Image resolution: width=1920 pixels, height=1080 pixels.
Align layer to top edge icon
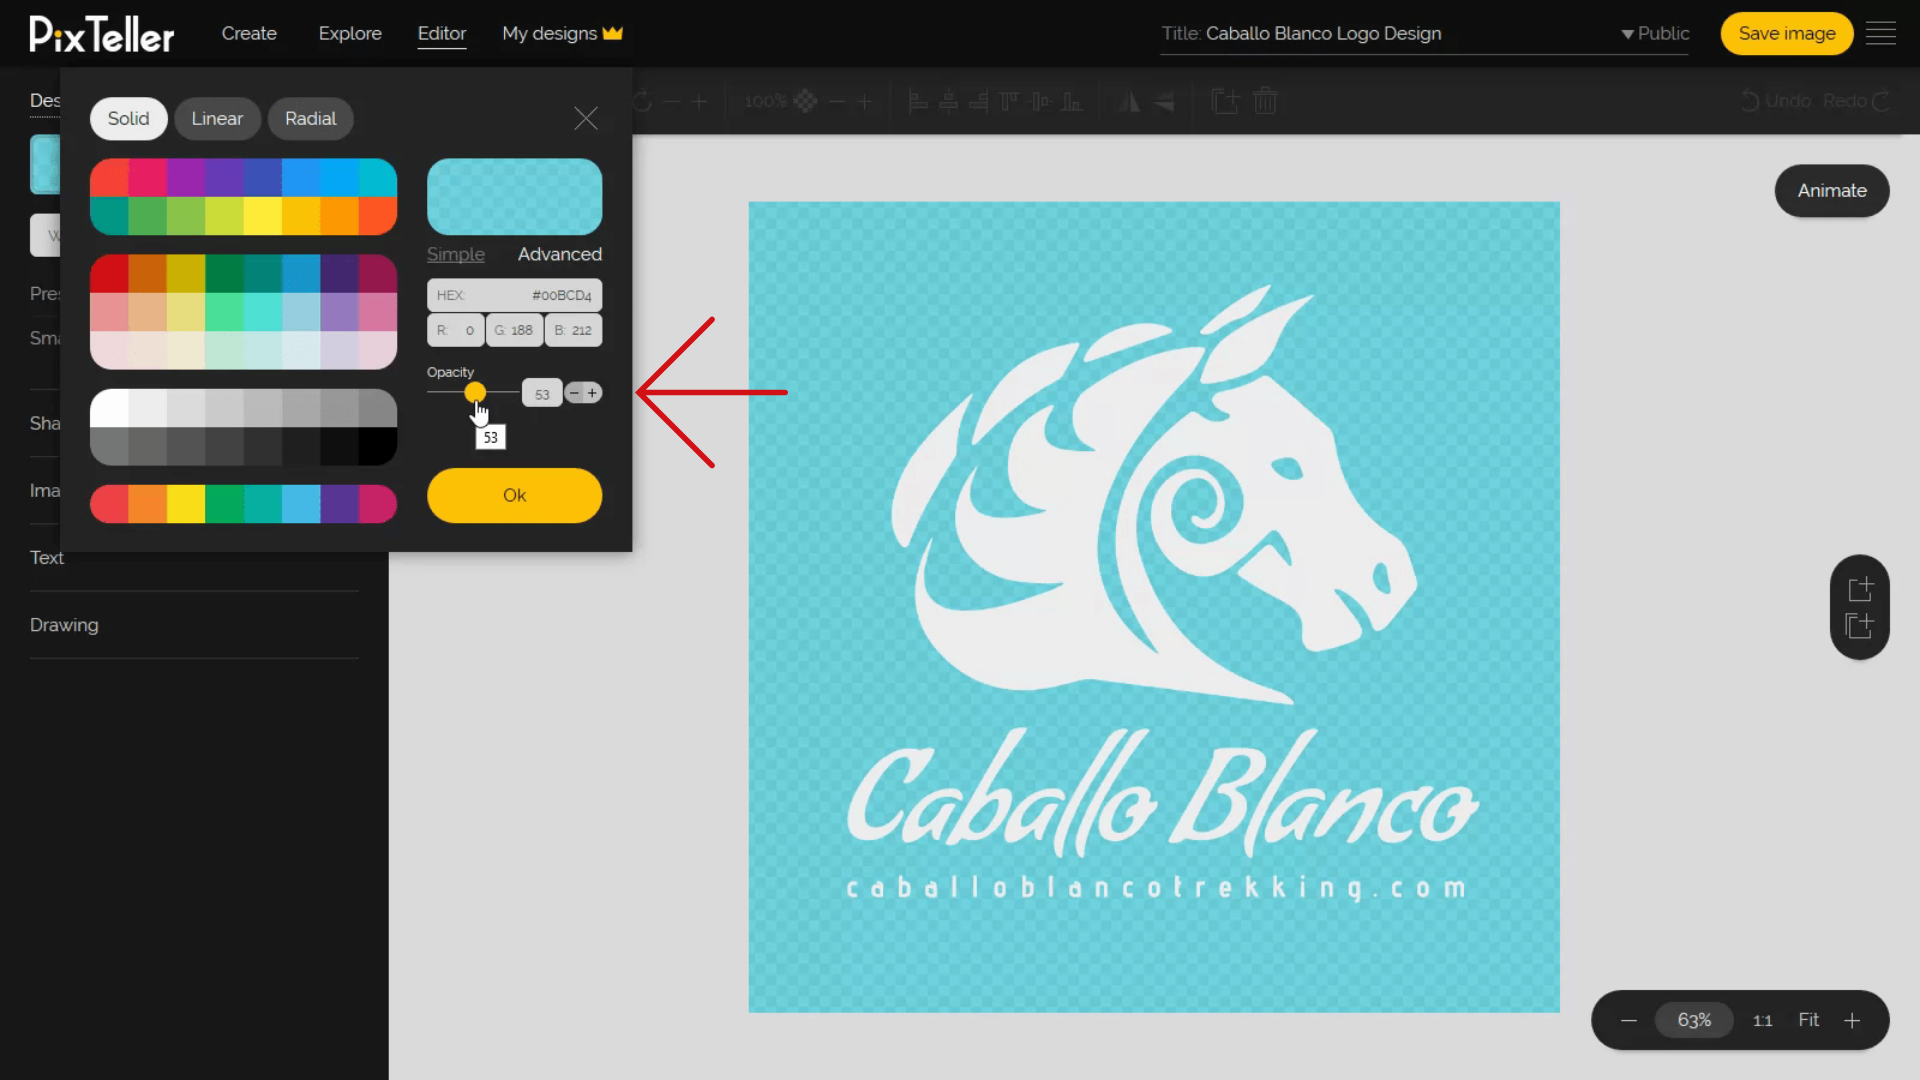(x=1009, y=101)
